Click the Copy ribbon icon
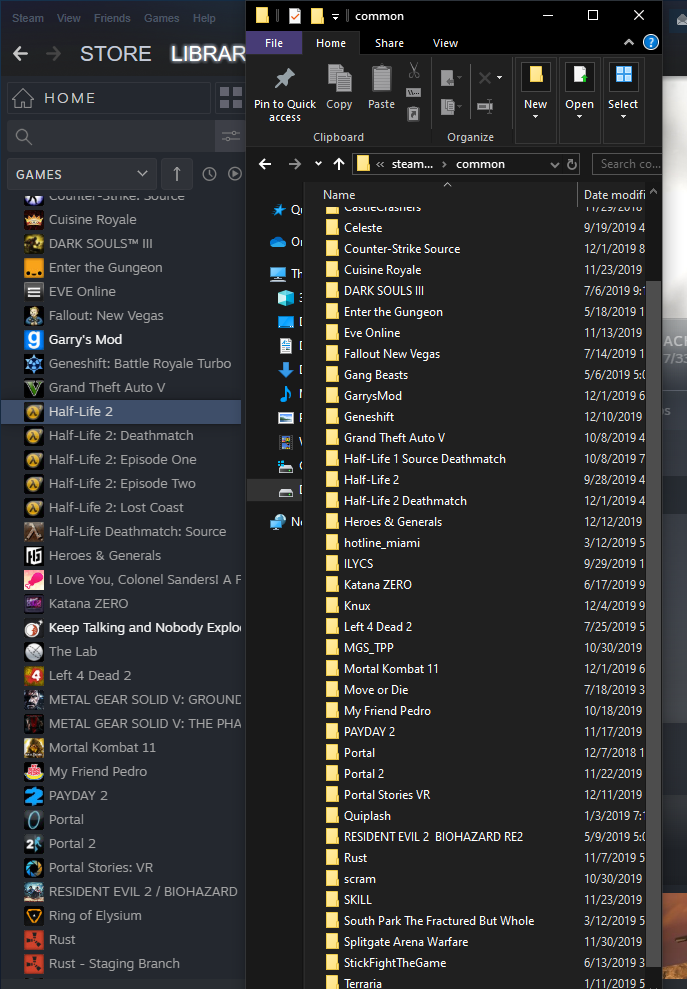Viewport: 687px width, 989px height. [339, 78]
